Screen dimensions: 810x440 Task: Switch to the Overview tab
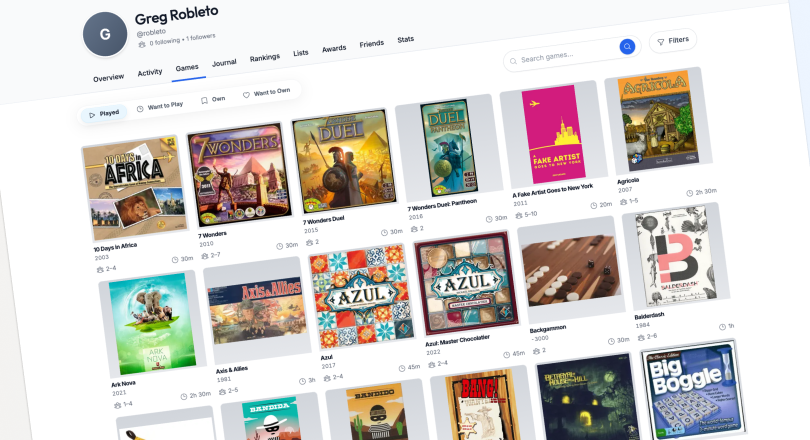pyautogui.click(x=108, y=78)
